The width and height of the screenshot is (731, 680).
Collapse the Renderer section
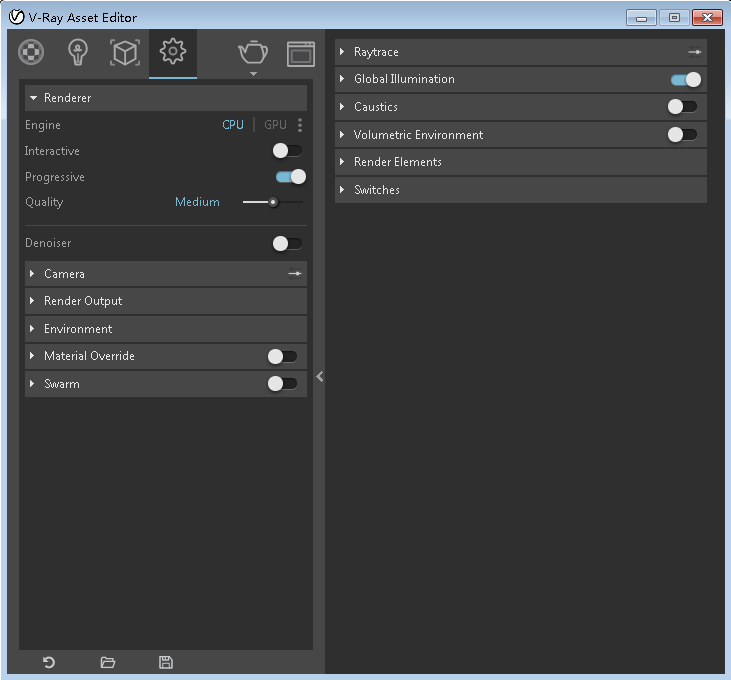(67, 98)
